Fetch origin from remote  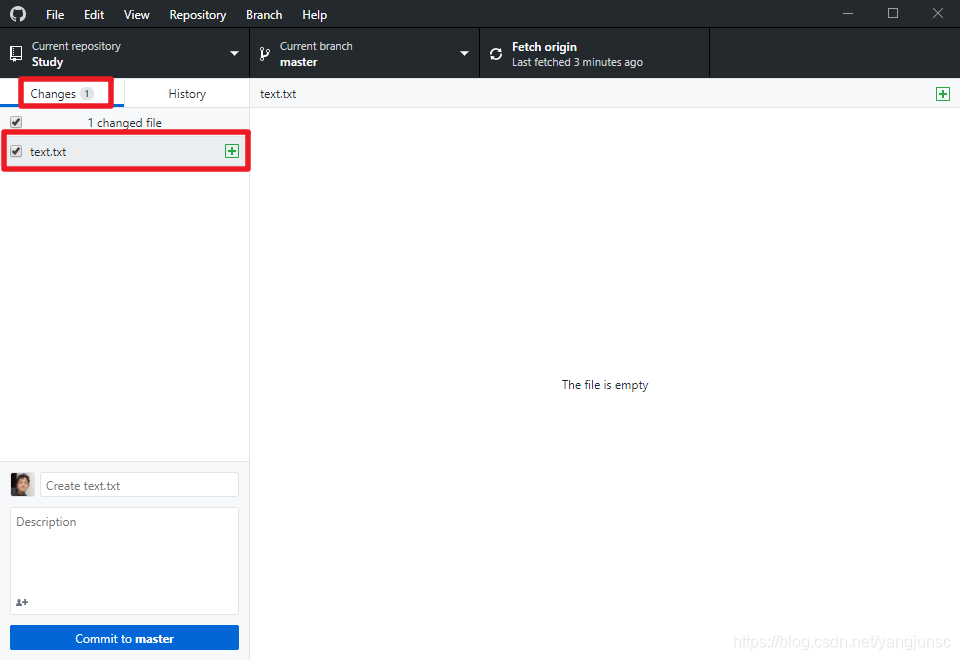point(594,54)
